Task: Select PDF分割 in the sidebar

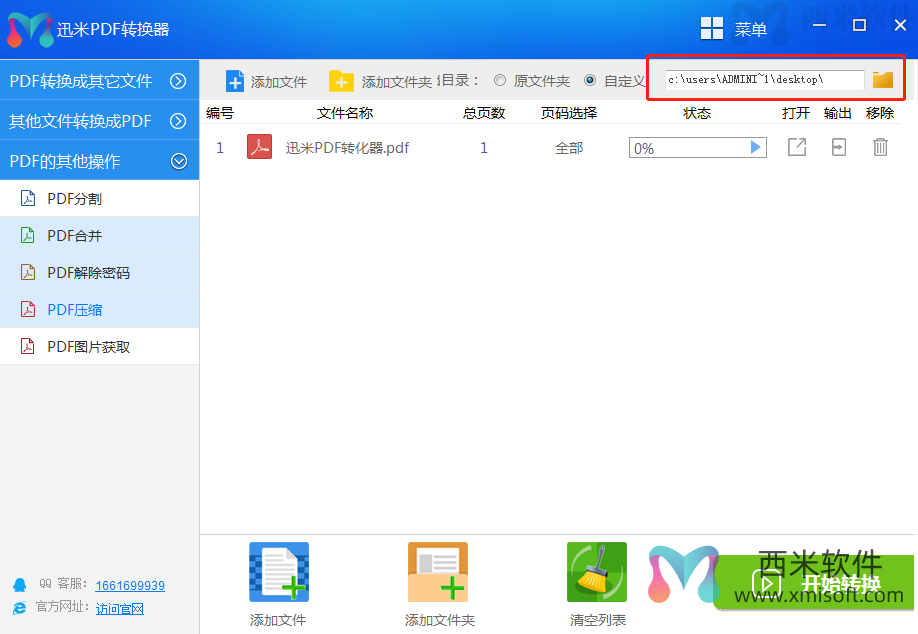Action: pyautogui.click(x=75, y=199)
